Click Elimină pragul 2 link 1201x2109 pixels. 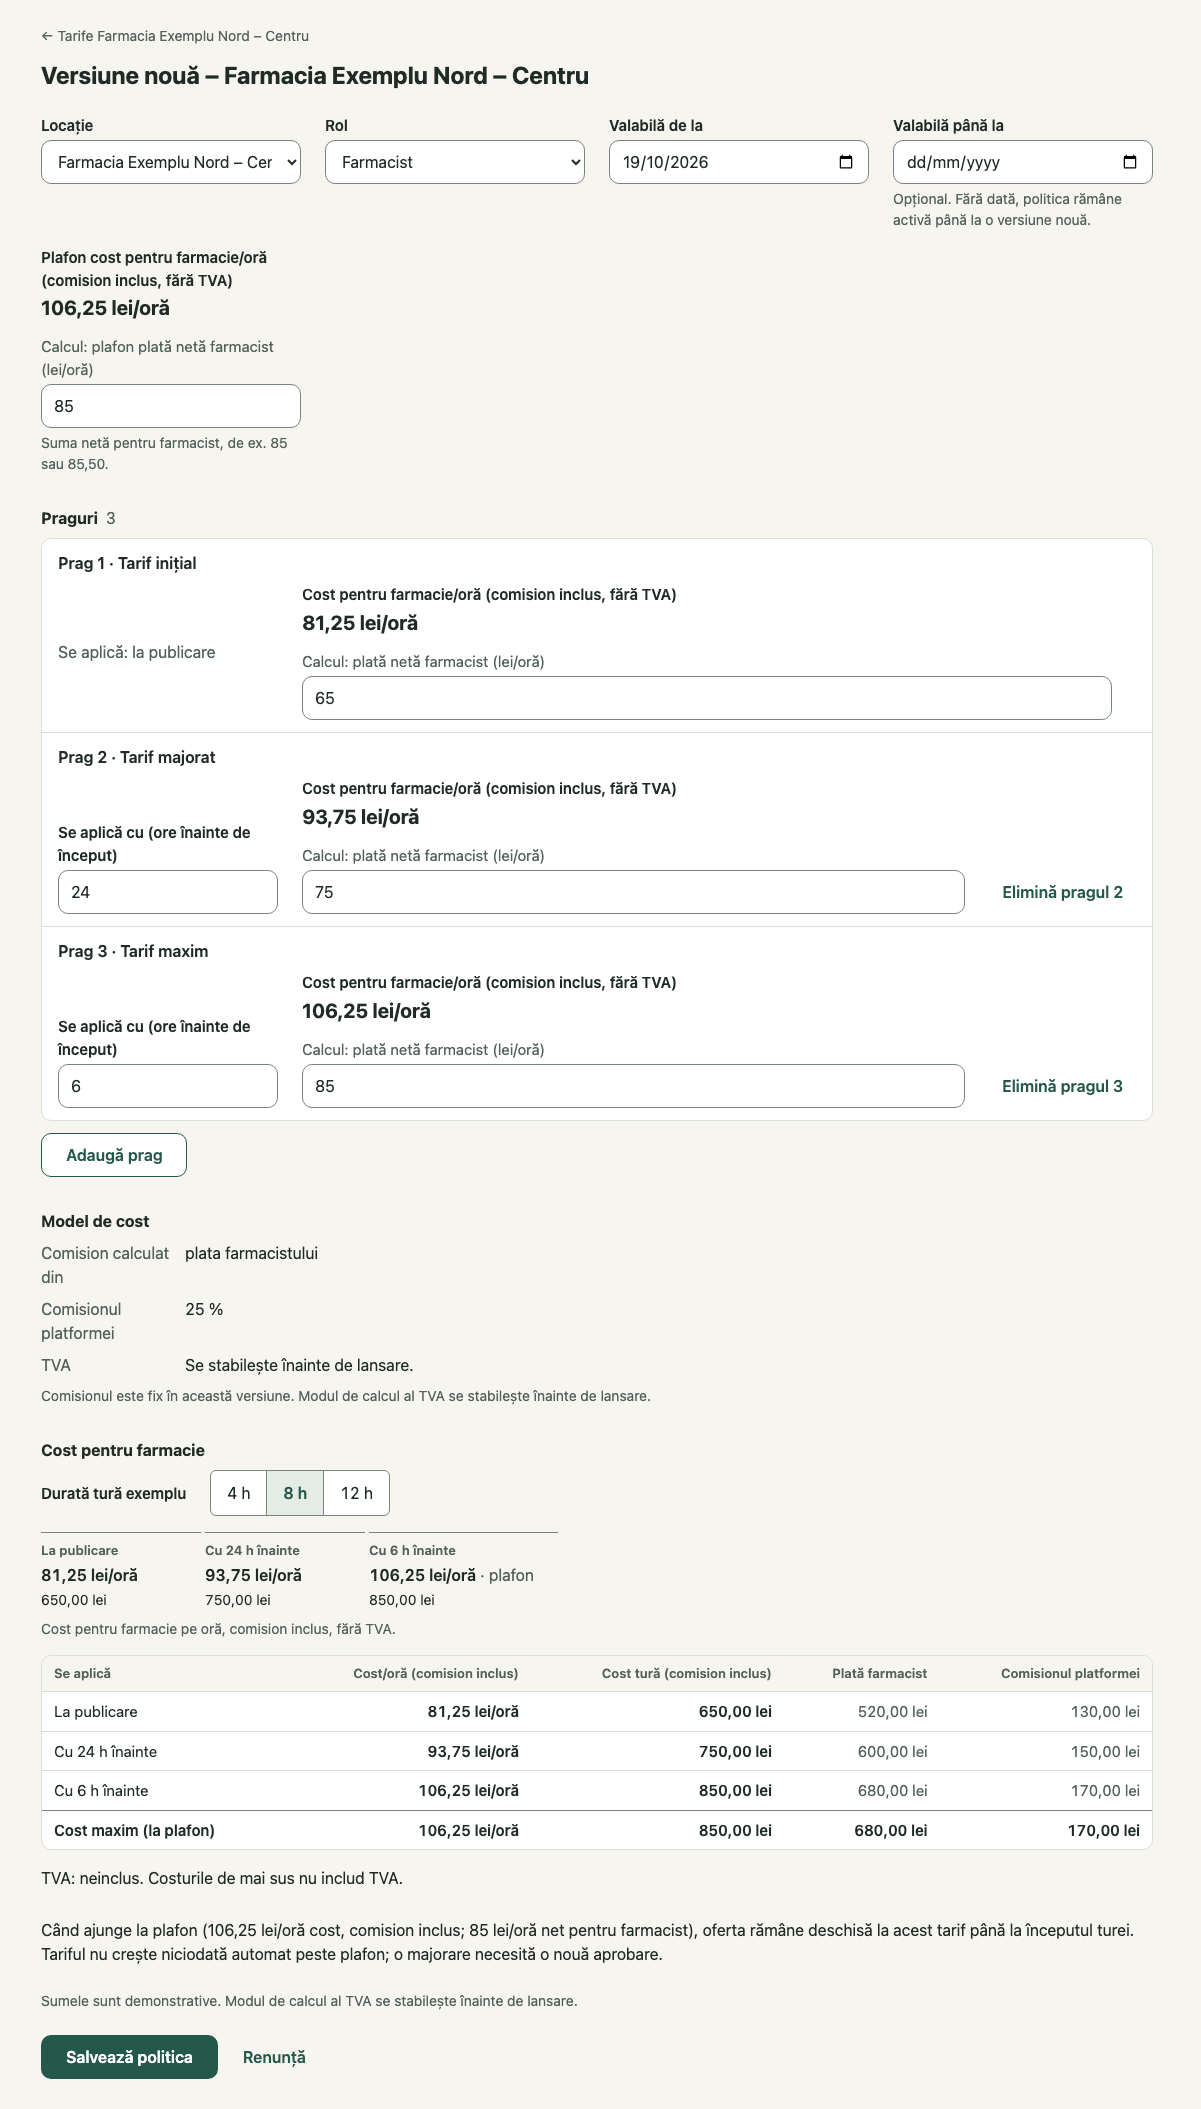click(x=1062, y=892)
